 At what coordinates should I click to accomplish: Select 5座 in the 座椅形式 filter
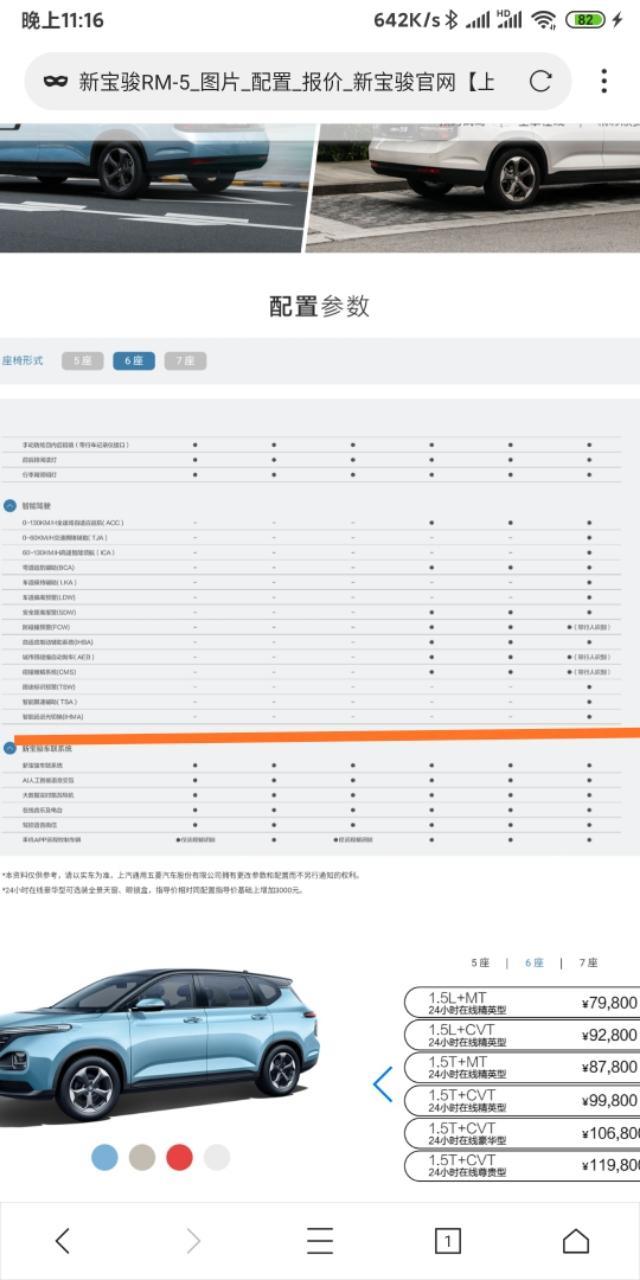coord(82,361)
